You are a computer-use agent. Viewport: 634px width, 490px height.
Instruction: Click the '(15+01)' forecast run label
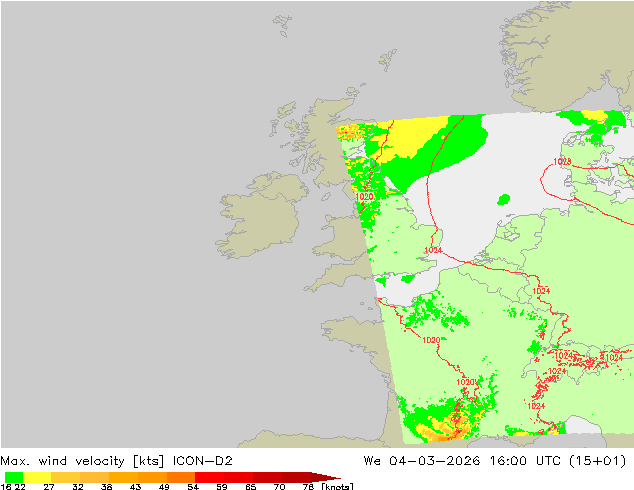tap(598, 461)
